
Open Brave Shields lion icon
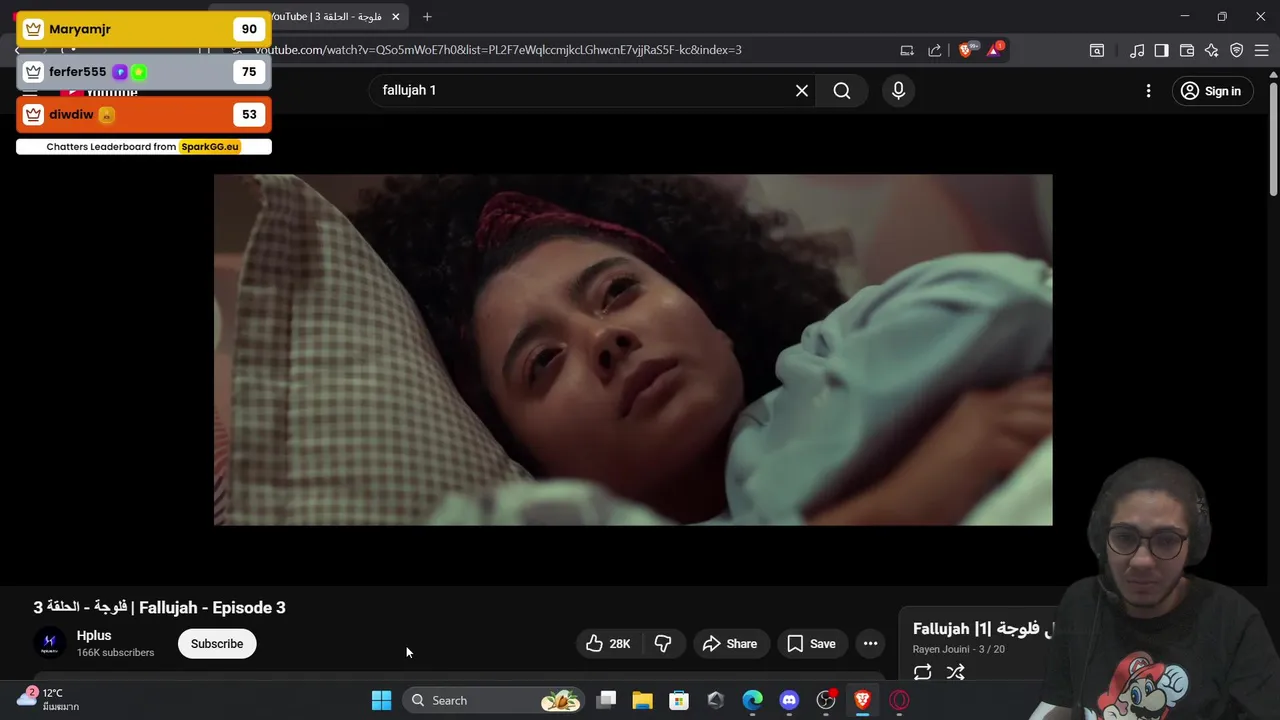965,50
